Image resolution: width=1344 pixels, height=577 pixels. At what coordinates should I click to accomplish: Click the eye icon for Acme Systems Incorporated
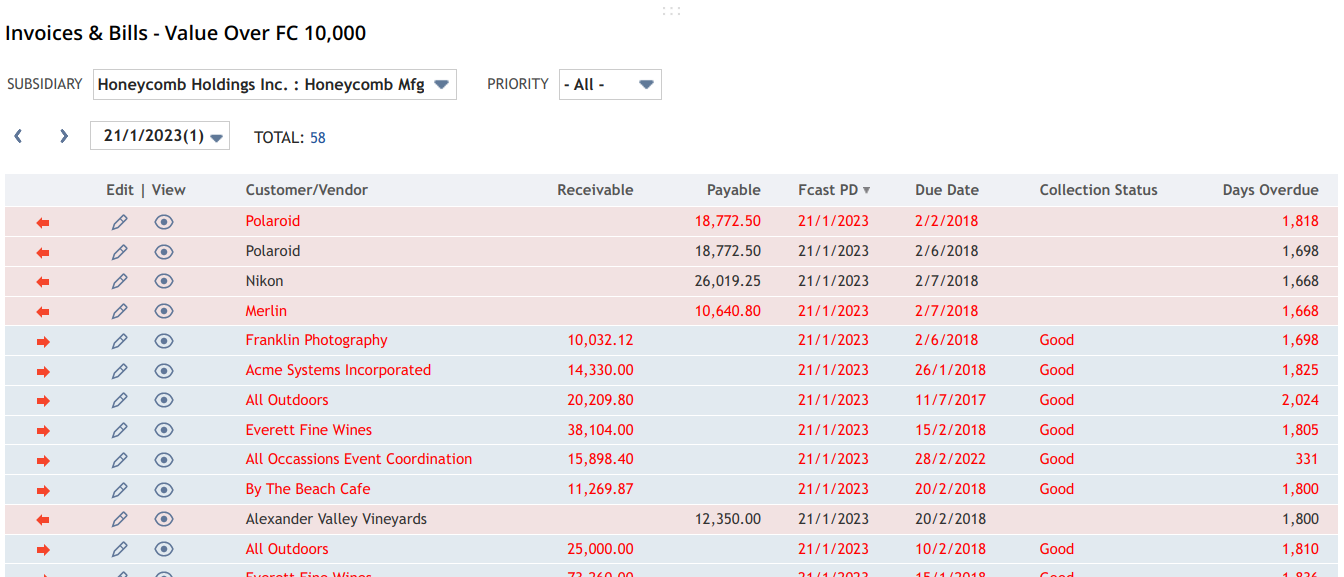[x=164, y=371]
